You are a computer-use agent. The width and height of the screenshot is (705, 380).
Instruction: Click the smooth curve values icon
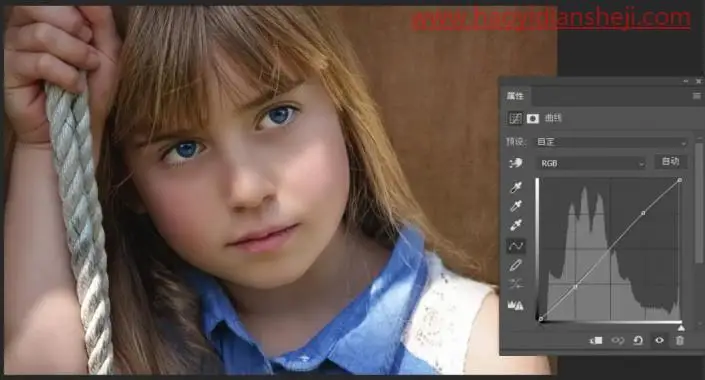pos(516,284)
